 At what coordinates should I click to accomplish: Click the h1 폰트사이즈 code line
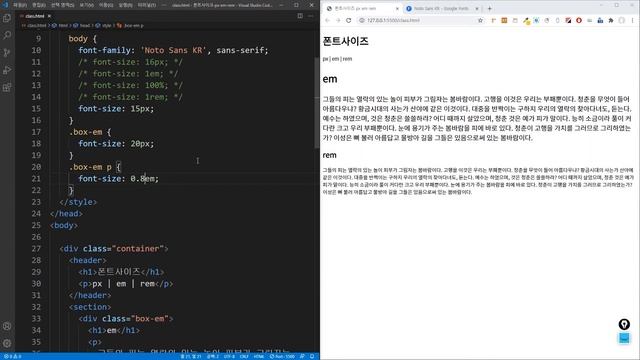coord(121,272)
